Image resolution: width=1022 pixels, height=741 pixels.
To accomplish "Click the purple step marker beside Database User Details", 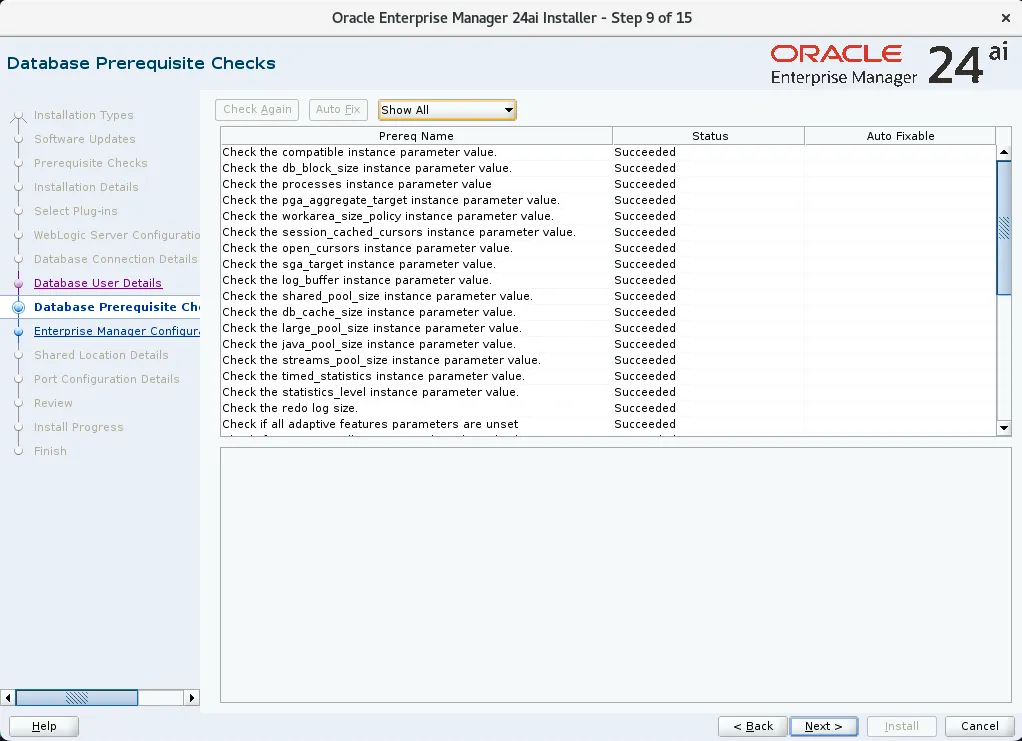I will pos(20,283).
